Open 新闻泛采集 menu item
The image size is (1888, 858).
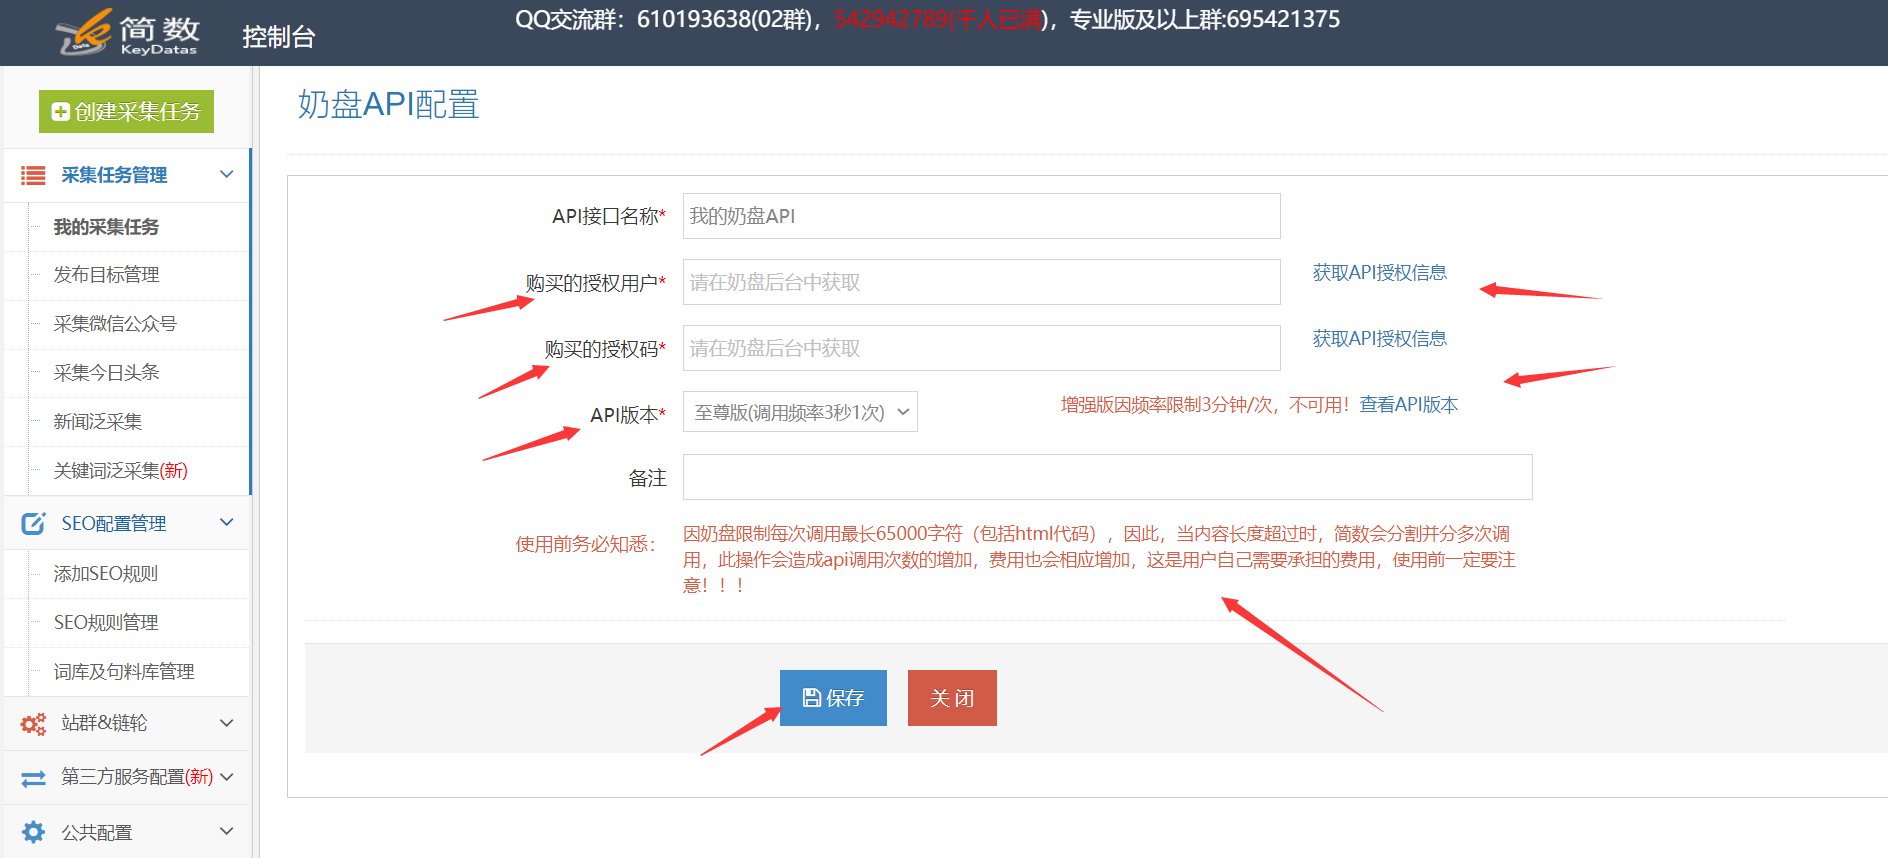pos(98,422)
